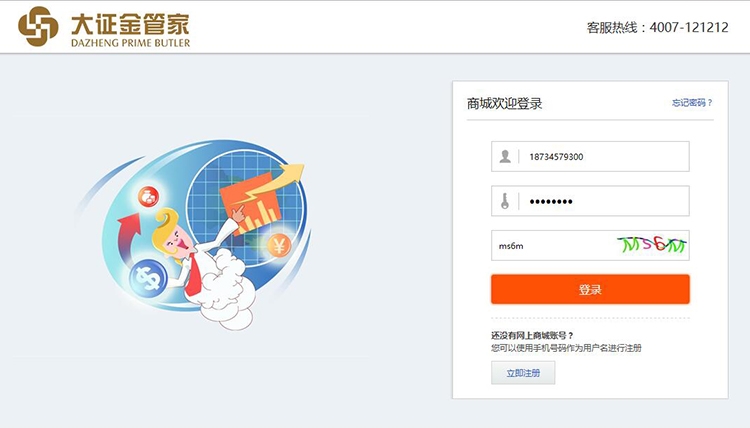Focus the username field showing 18734579300
The width and height of the screenshot is (750, 428).
[x=590, y=156]
